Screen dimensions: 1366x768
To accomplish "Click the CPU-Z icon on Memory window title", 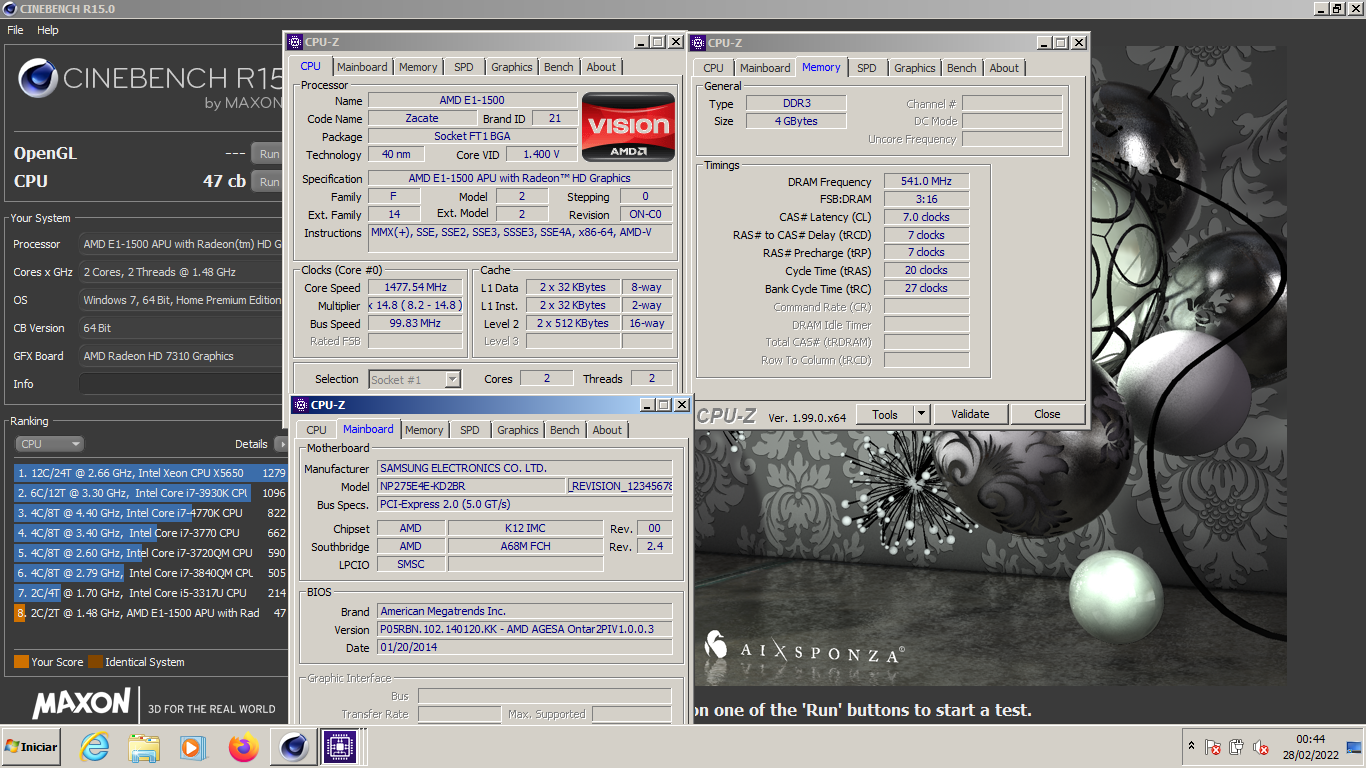I will pyautogui.click(x=698, y=43).
